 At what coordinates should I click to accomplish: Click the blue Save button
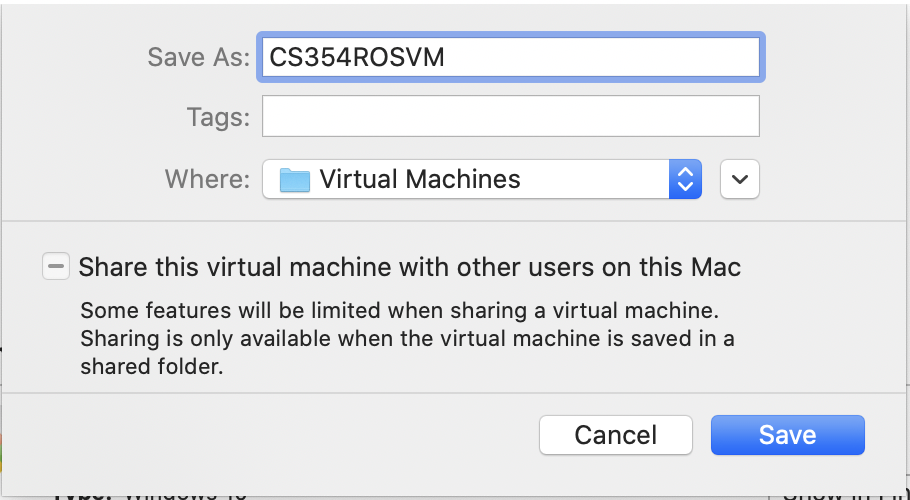(787, 435)
